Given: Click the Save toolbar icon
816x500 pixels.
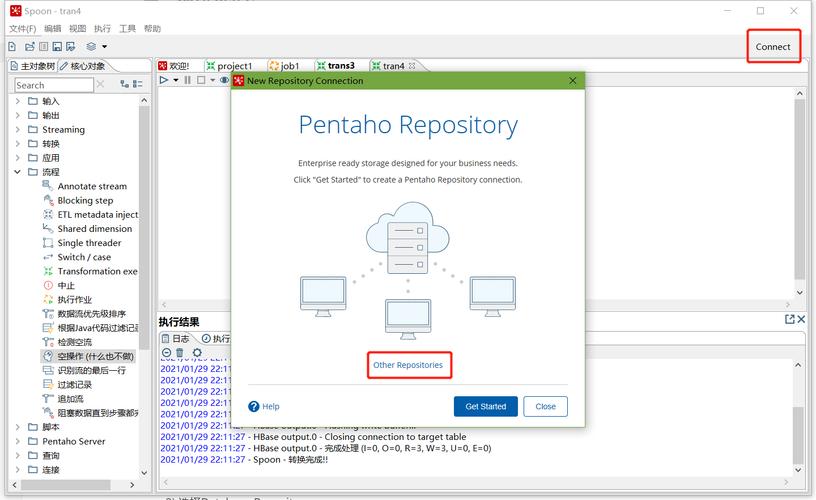Looking at the screenshot, I should pos(57,46).
